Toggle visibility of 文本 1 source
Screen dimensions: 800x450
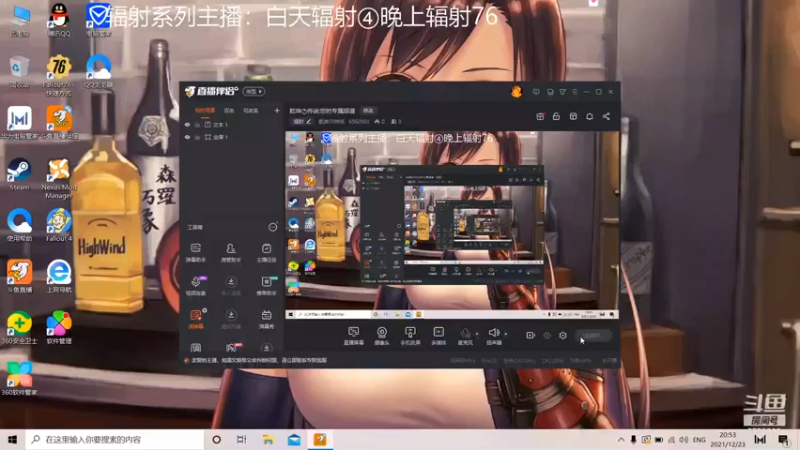[187, 124]
